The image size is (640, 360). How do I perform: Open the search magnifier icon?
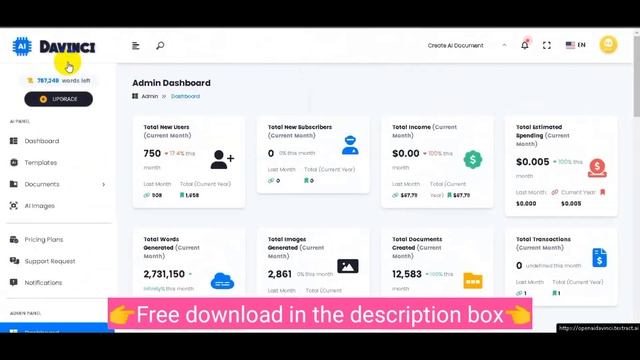tap(160, 45)
